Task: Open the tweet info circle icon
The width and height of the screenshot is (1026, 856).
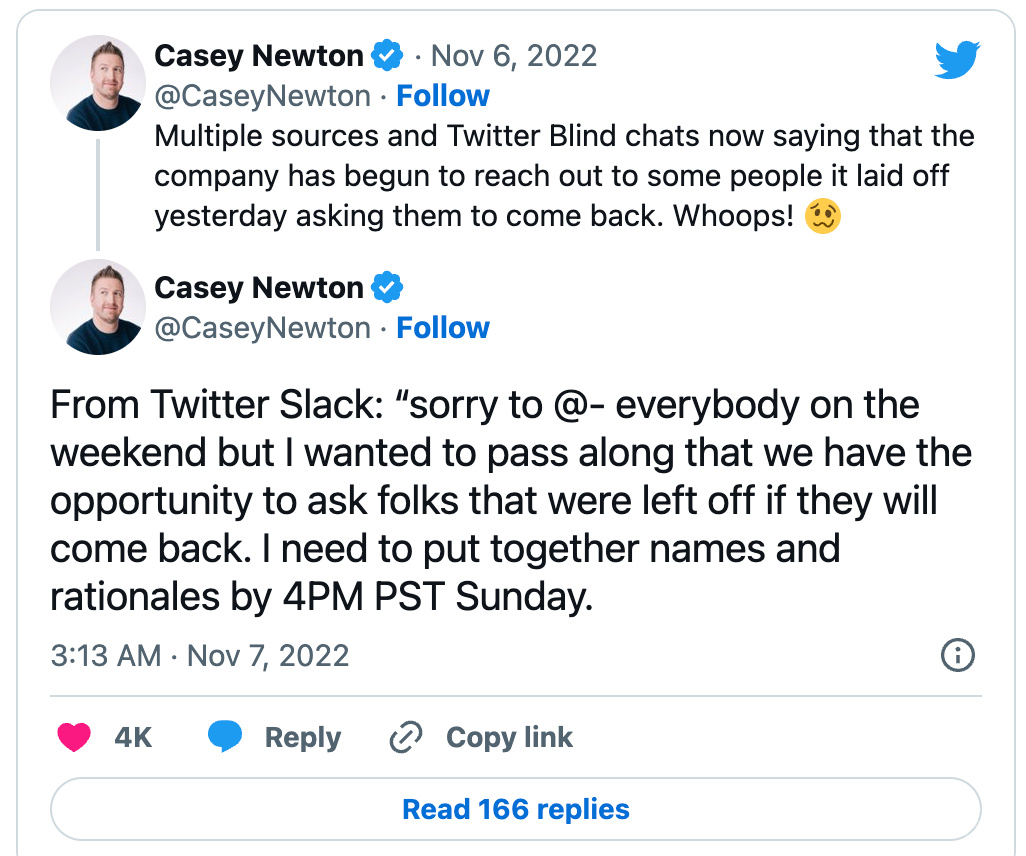Action: (x=958, y=656)
